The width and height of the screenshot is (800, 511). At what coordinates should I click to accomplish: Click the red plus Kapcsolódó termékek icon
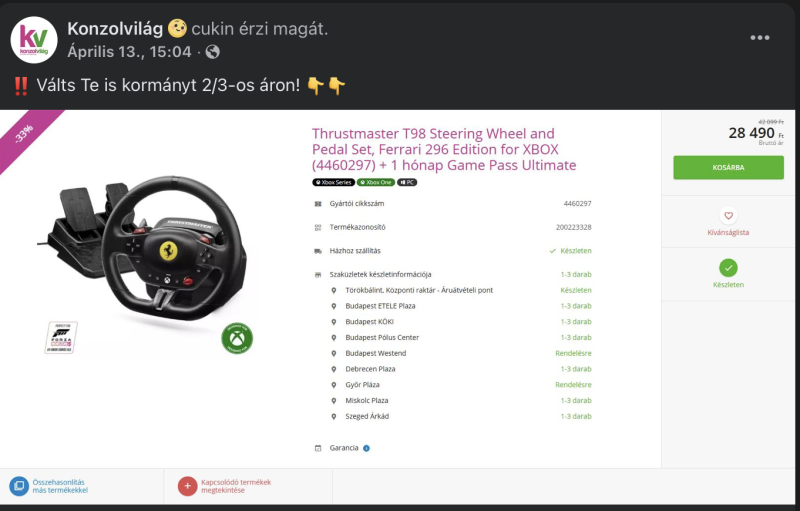tap(187, 486)
